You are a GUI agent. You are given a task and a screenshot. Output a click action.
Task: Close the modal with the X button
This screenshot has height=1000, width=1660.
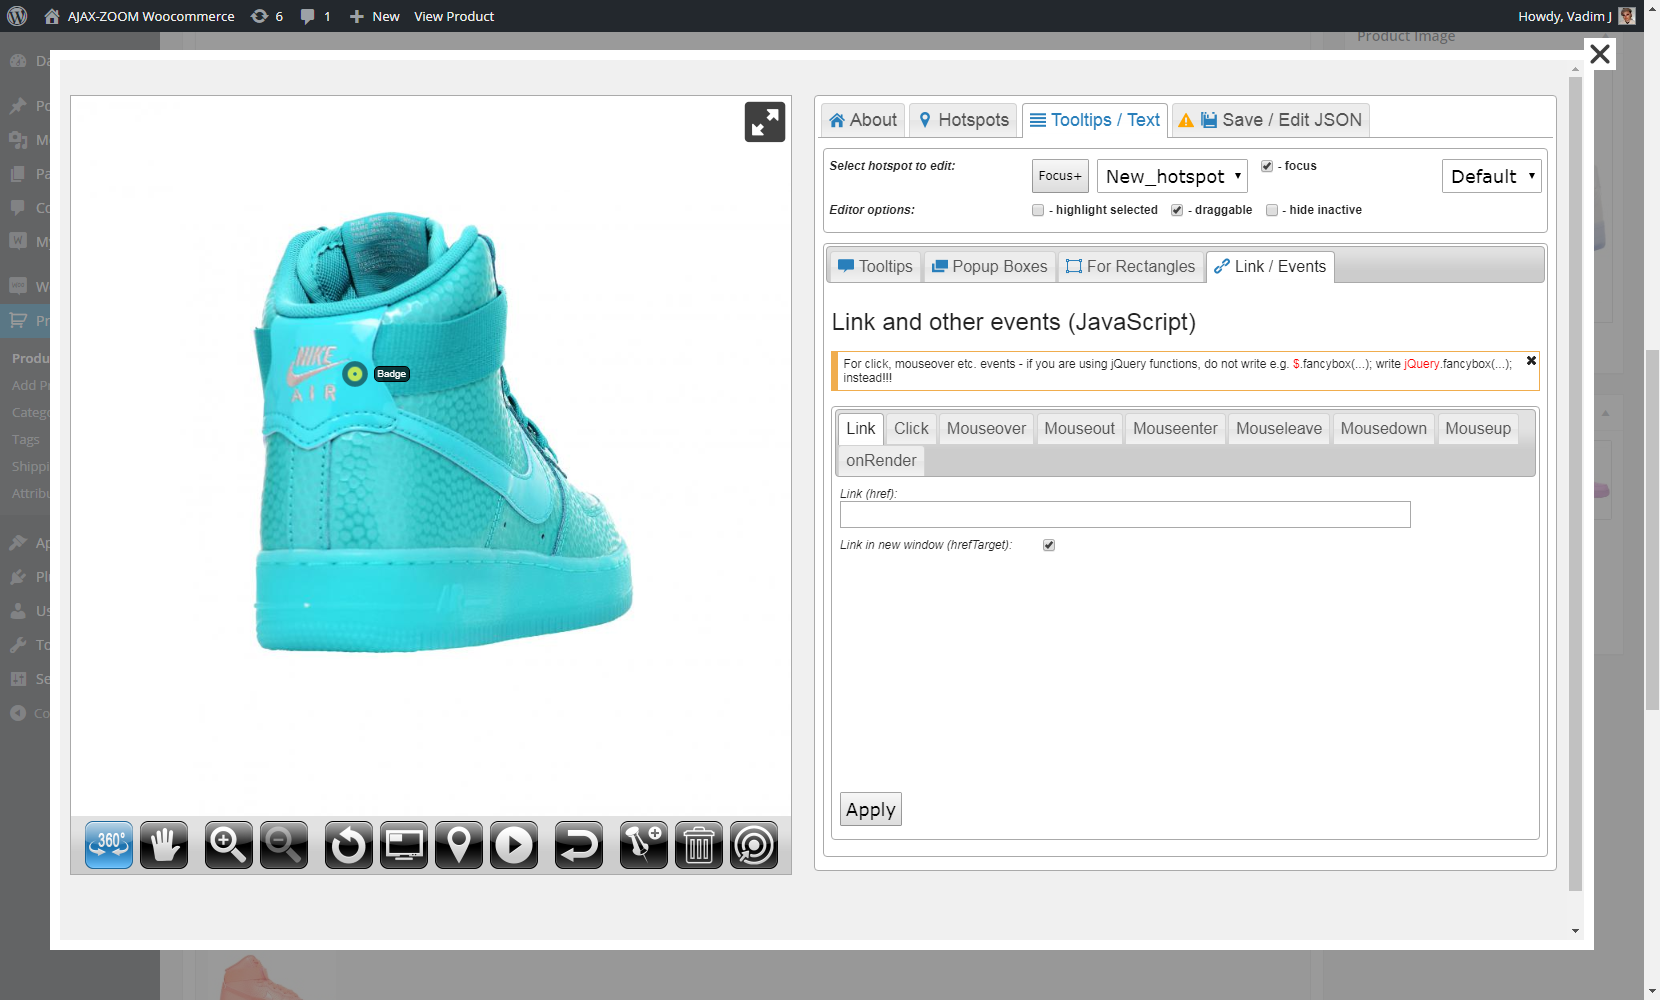tap(1600, 54)
